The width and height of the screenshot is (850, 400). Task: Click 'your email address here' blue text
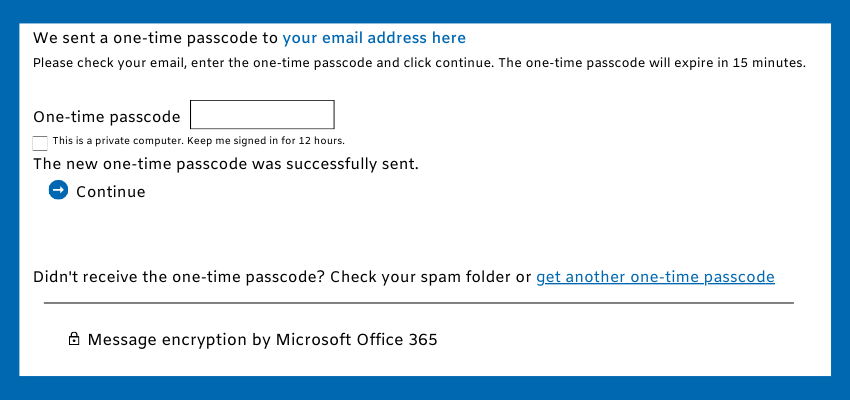tap(374, 38)
